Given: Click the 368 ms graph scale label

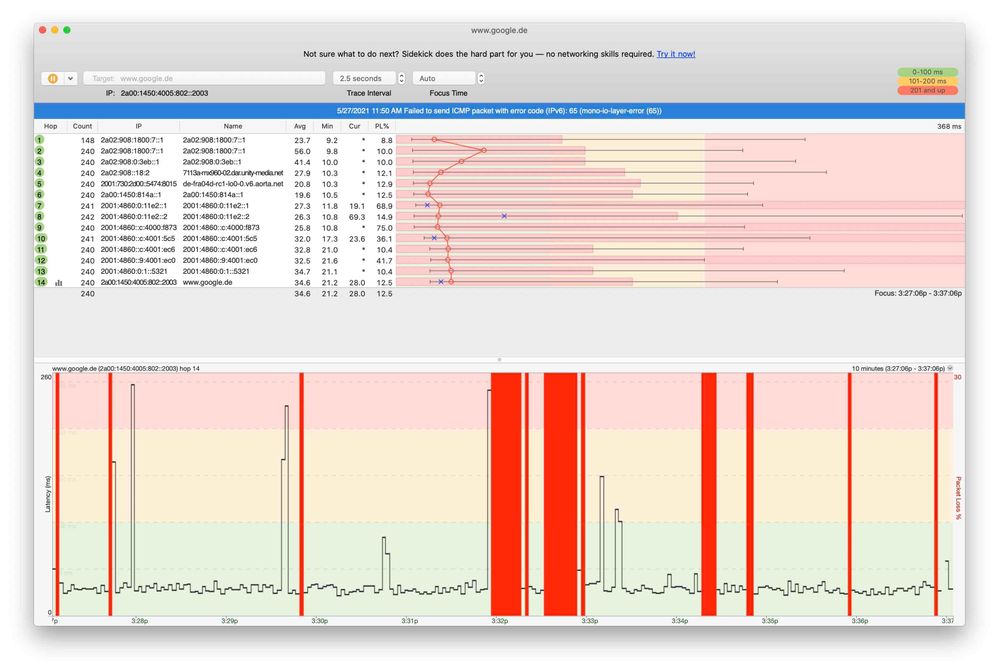Looking at the screenshot, I should (x=949, y=126).
